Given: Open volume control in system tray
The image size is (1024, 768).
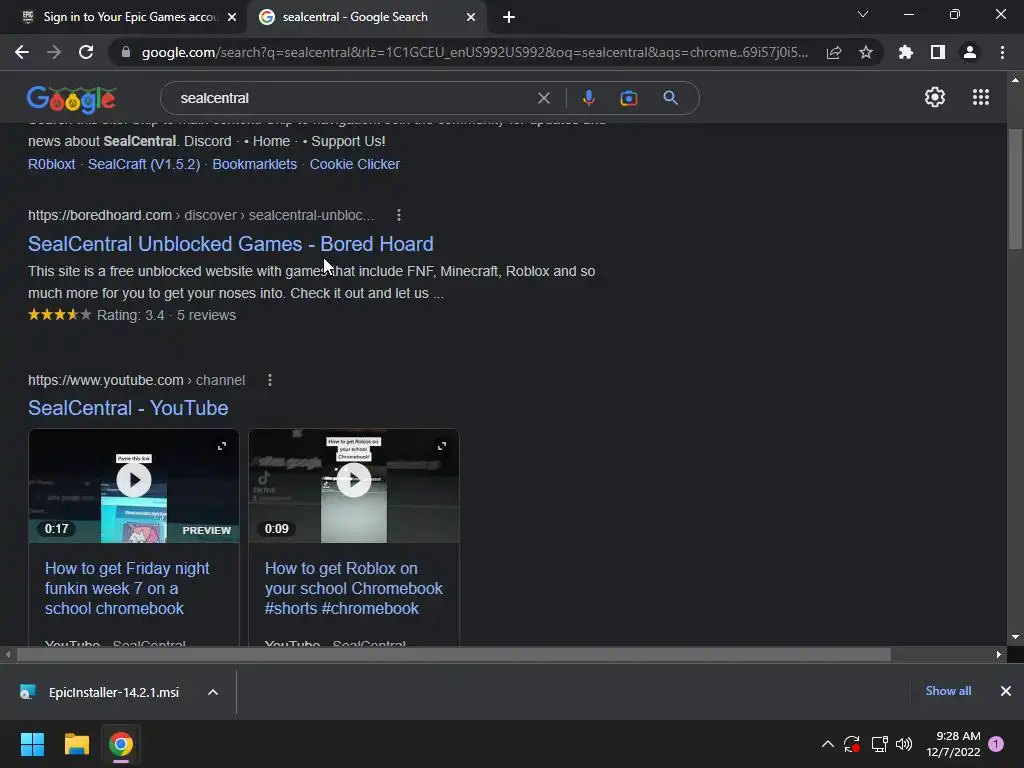Looking at the screenshot, I should 904,744.
